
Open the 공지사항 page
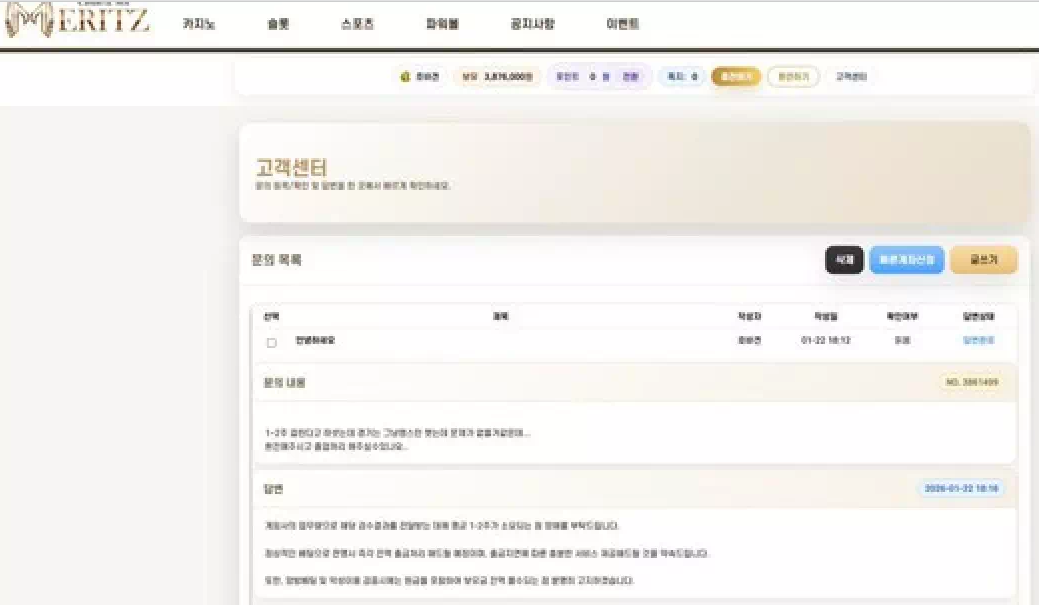pyautogui.click(x=532, y=24)
